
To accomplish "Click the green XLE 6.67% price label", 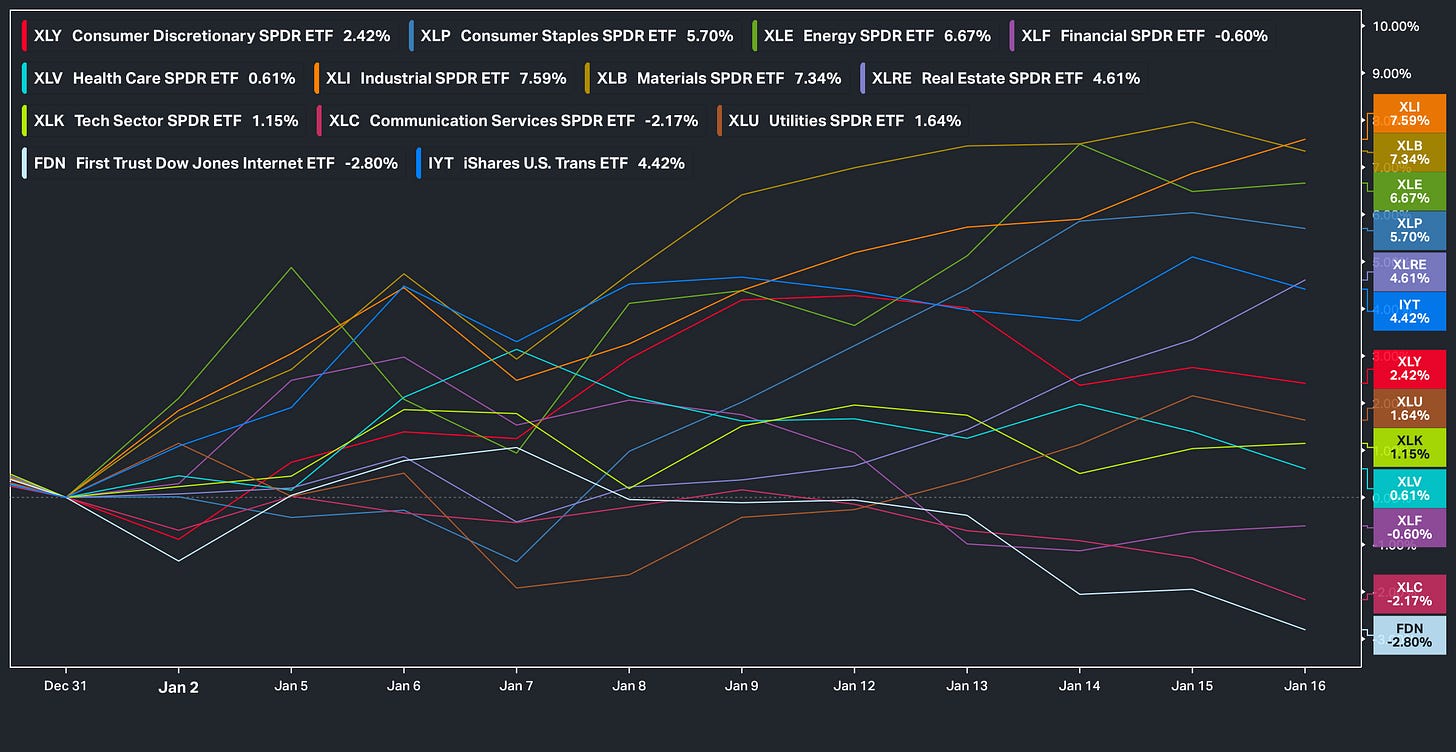I will tap(1409, 191).
